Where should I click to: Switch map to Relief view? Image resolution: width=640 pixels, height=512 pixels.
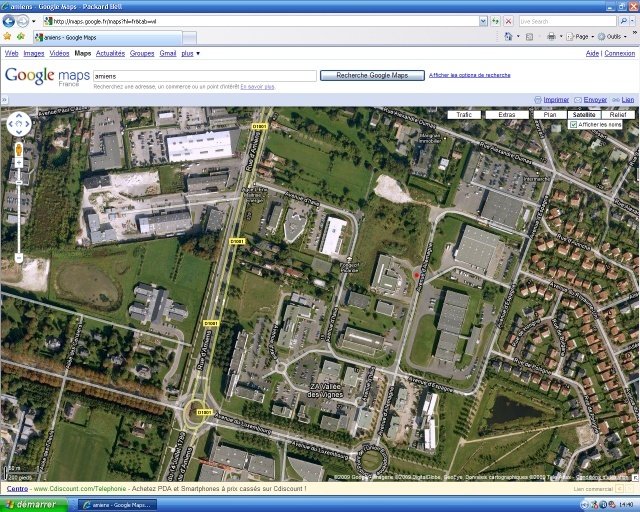coord(617,115)
